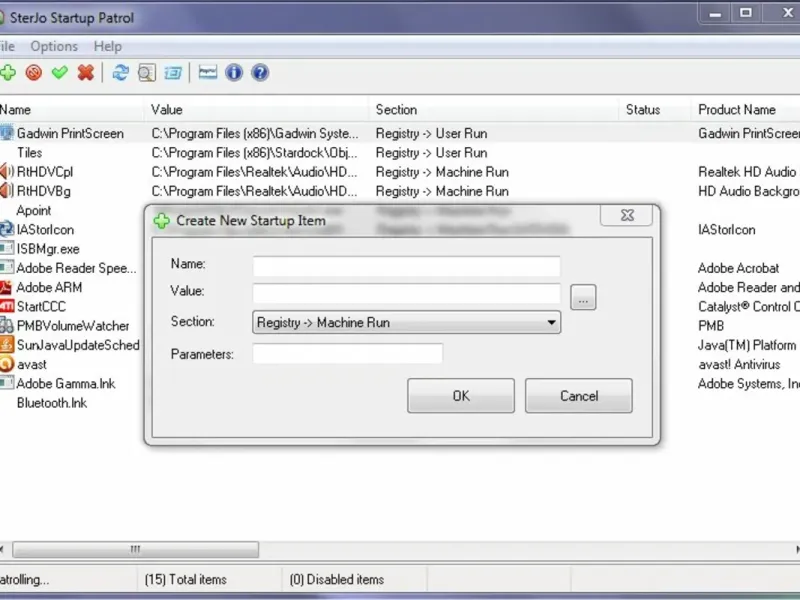Click the horizontal scrollbar thumb
This screenshot has height=600, width=800.
(136, 549)
